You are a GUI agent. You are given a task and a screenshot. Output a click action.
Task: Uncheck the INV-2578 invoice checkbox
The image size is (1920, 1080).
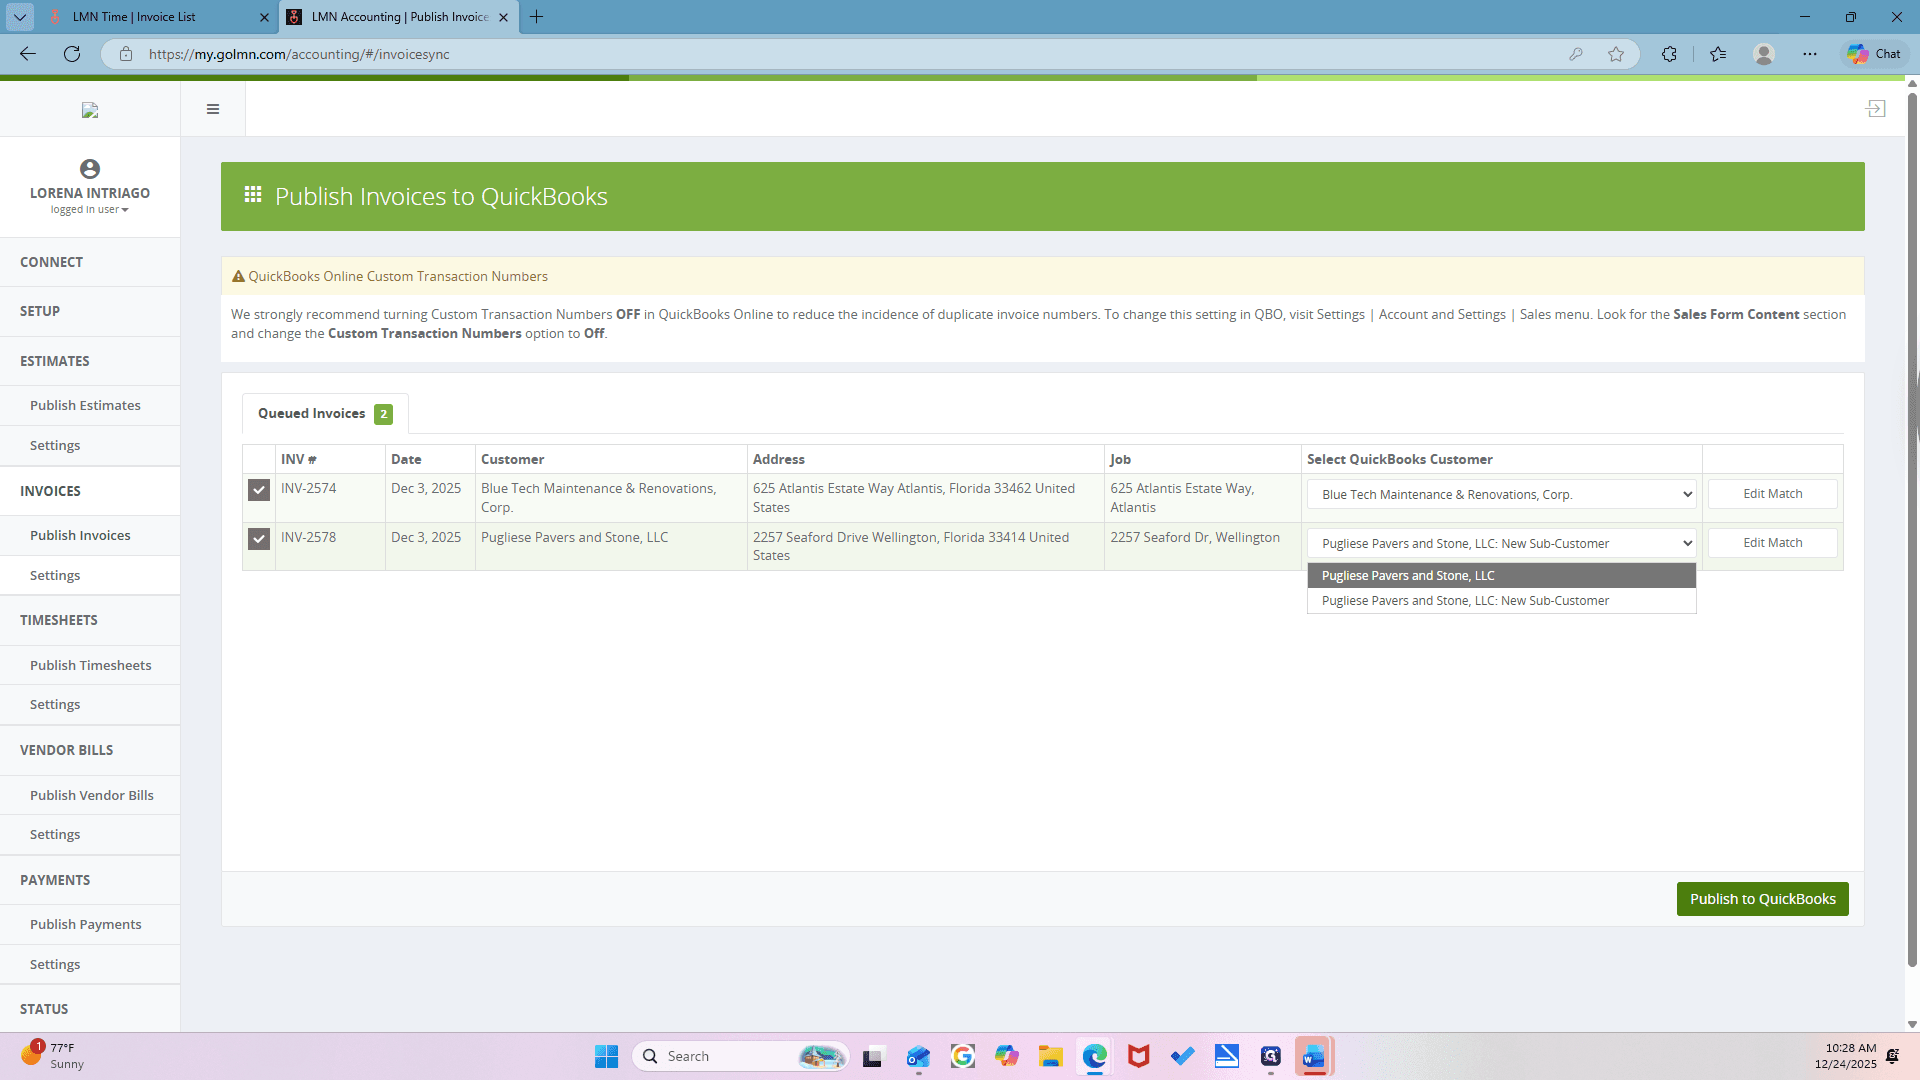259,539
